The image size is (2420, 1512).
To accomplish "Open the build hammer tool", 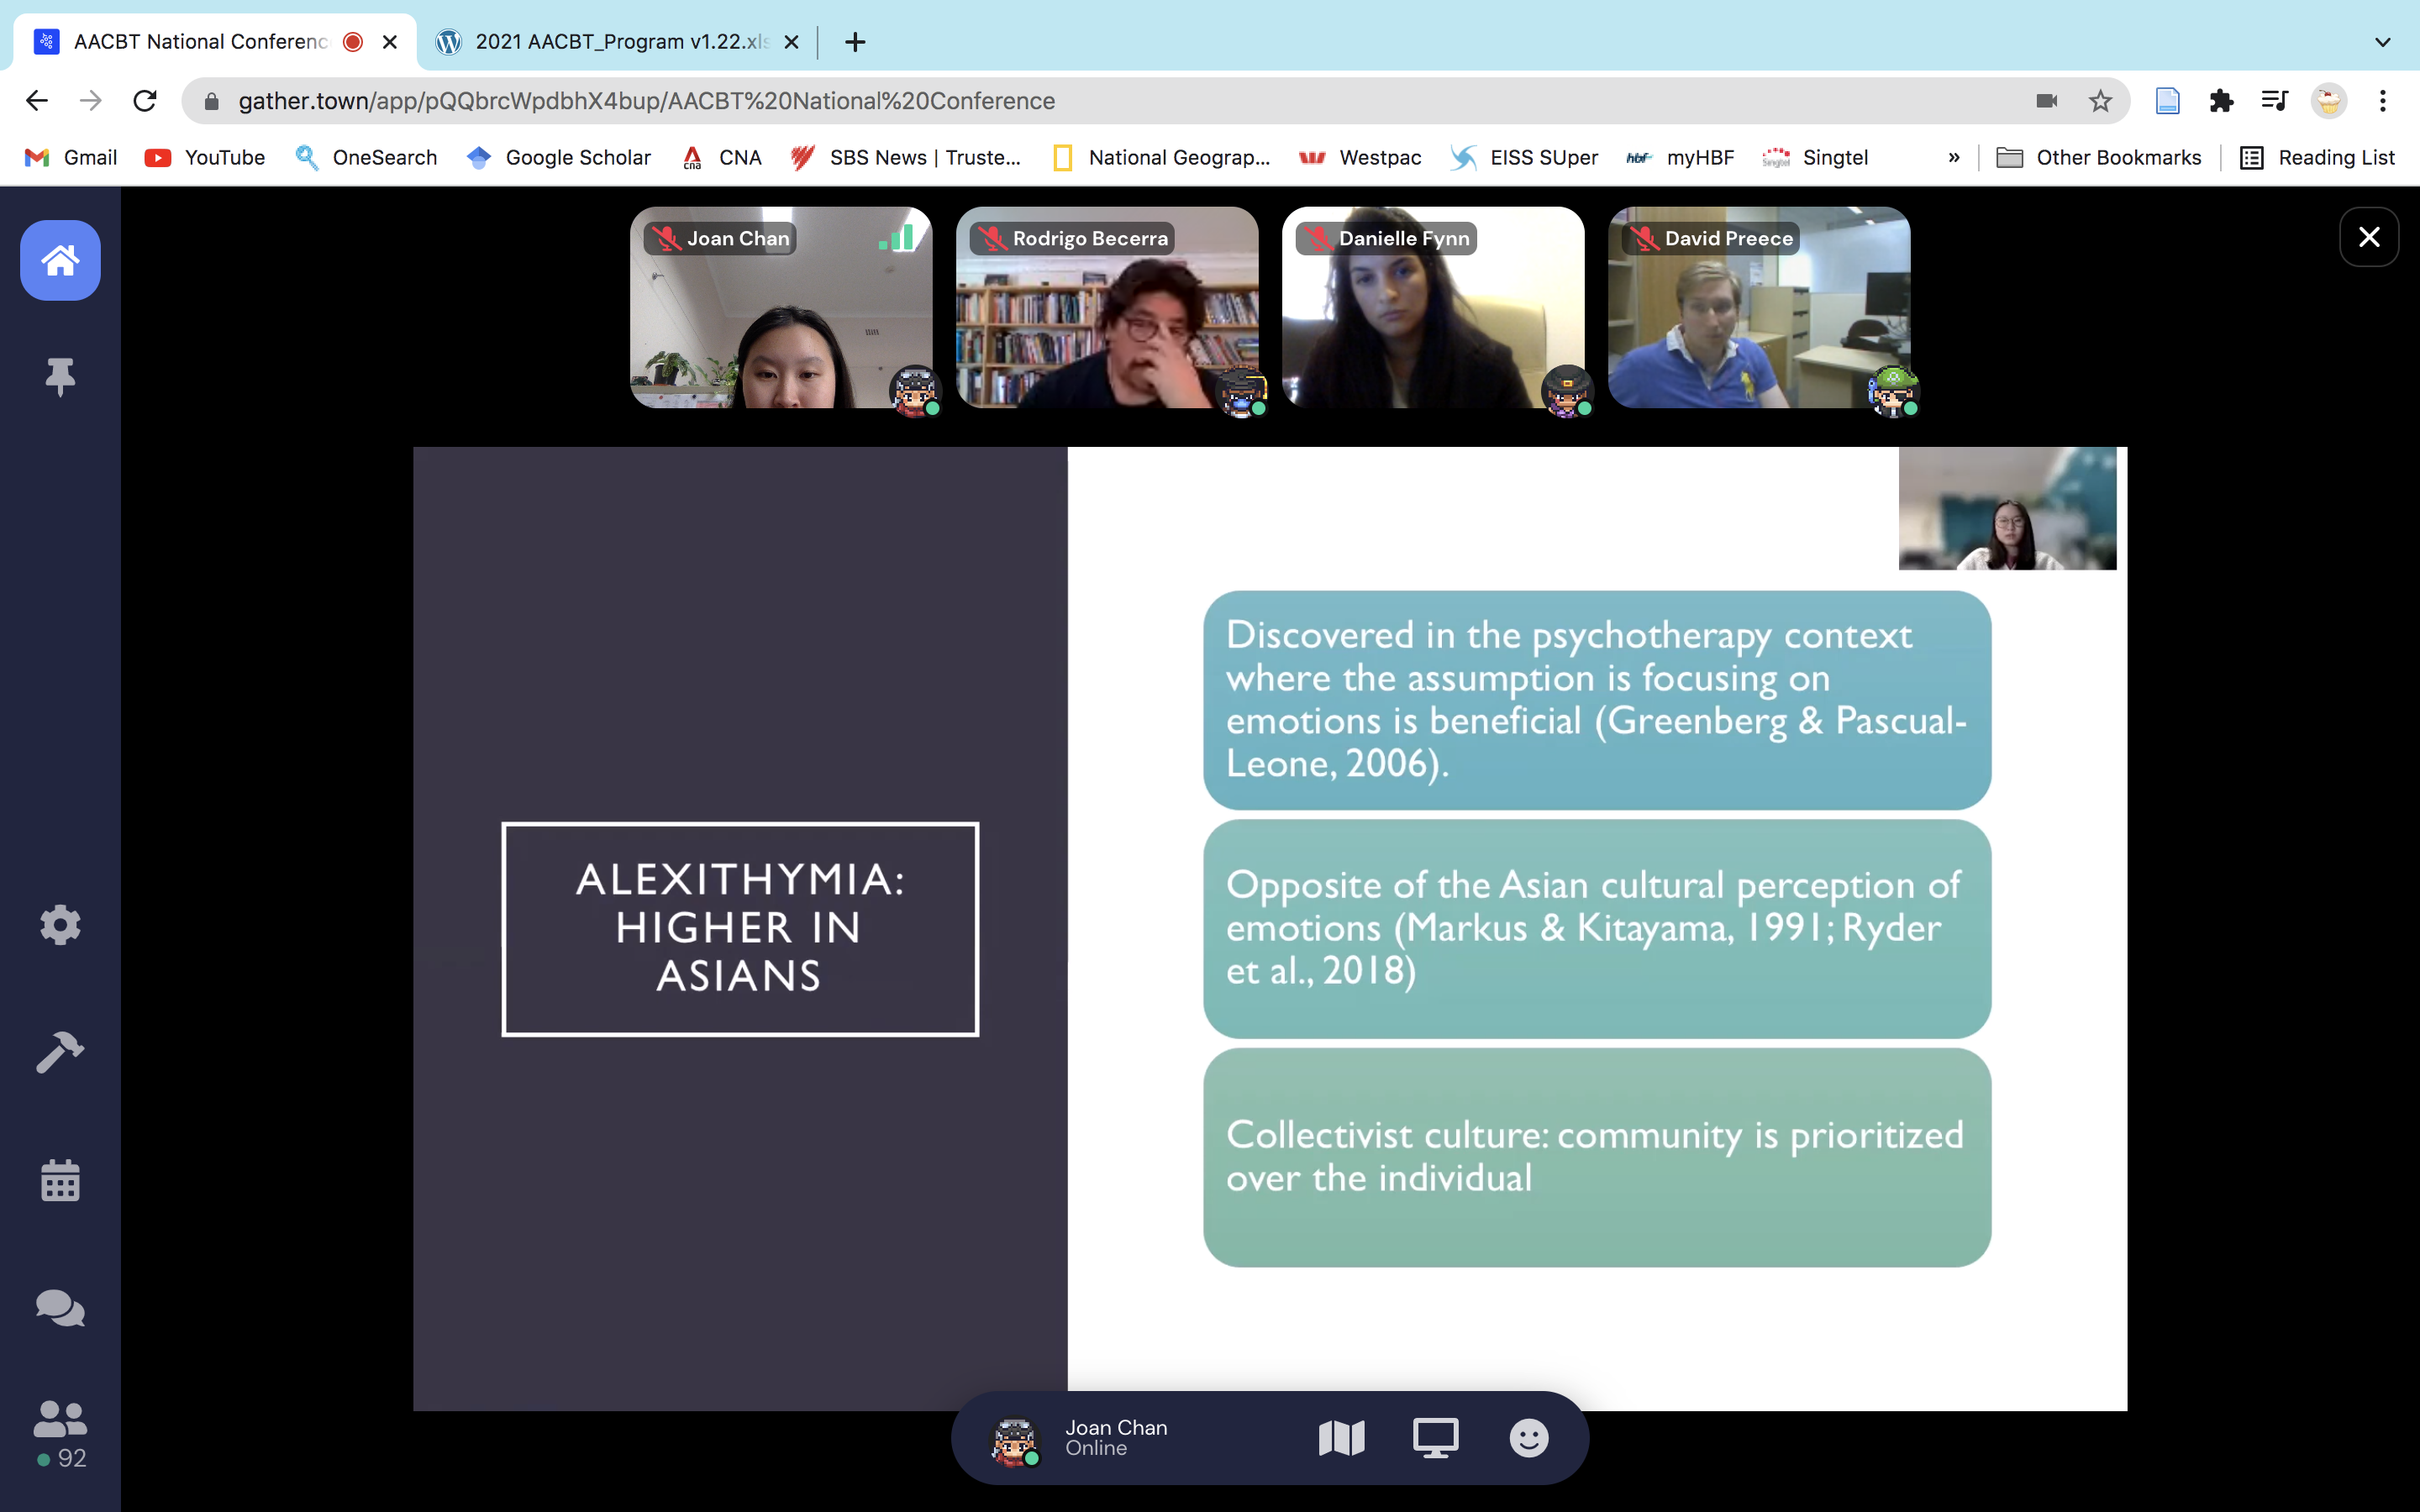I will click(x=60, y=1052).
